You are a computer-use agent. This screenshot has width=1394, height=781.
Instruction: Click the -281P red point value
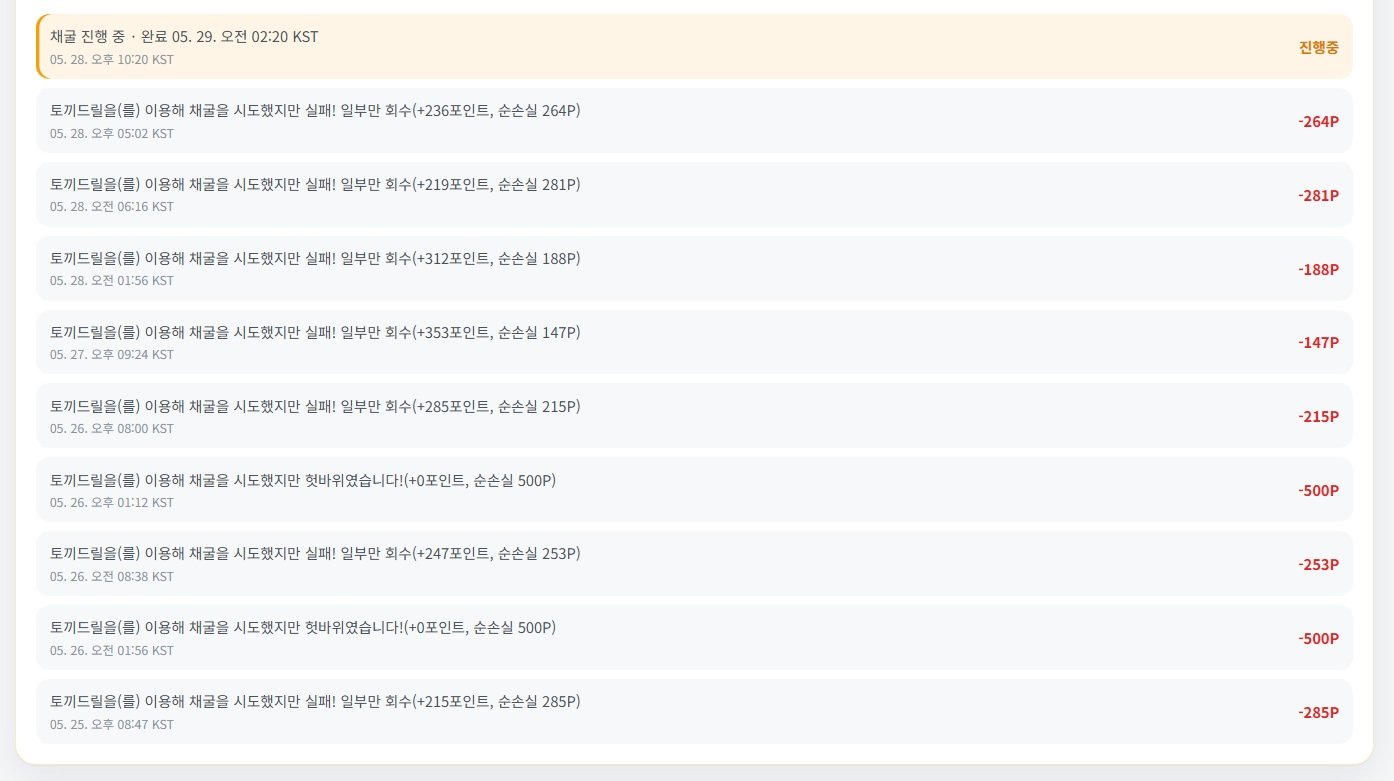(1318, 195)
